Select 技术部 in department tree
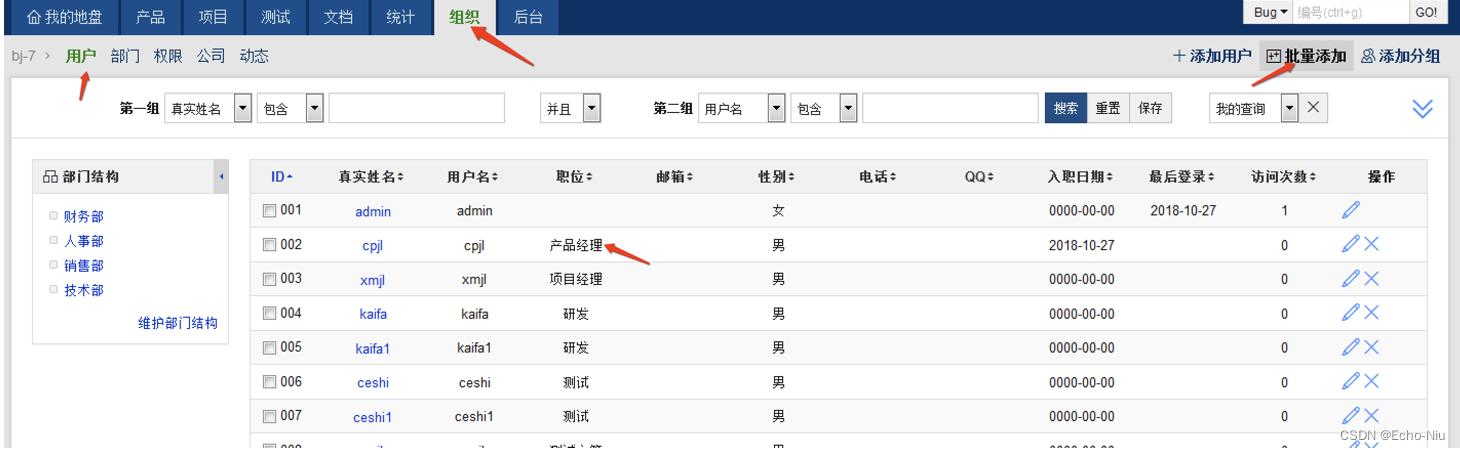Image resolution: width=1460 pixels, height=450 pixels. [84, 290]
